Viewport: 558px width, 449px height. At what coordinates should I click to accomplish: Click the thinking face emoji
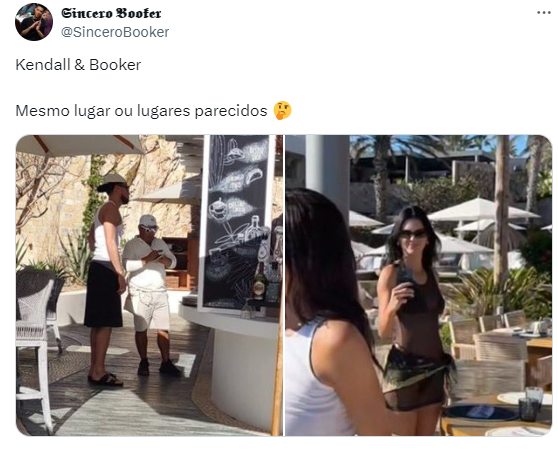pos(283,111)
